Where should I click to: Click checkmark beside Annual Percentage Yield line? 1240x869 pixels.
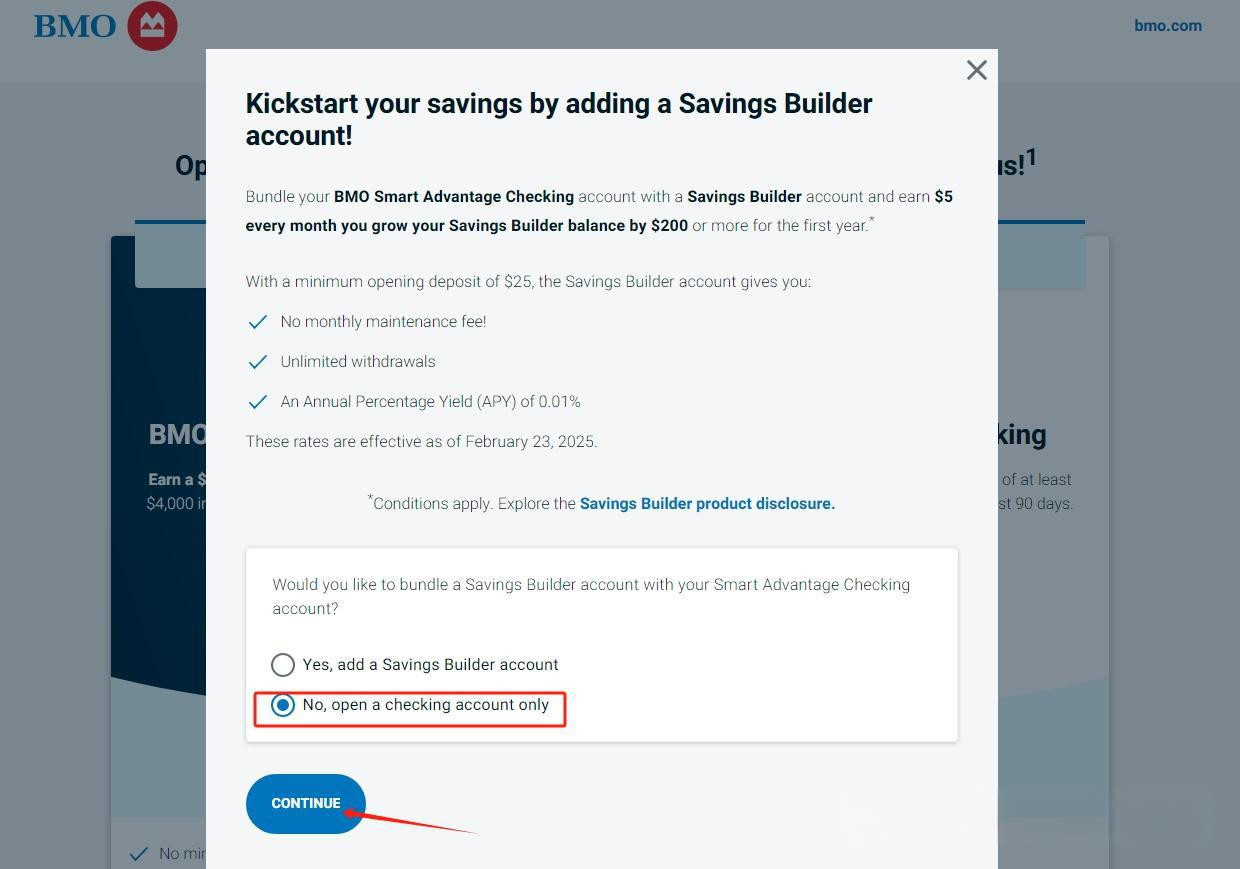[258, 402]
